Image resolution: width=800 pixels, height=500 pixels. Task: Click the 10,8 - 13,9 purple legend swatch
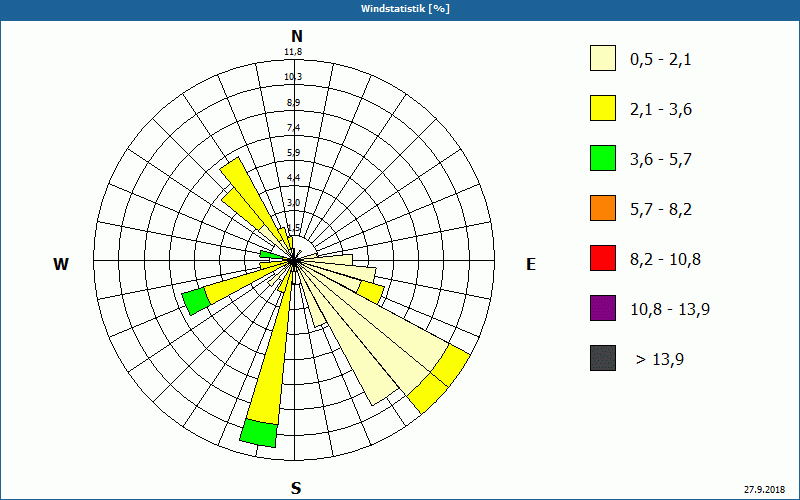click(603, 308)
